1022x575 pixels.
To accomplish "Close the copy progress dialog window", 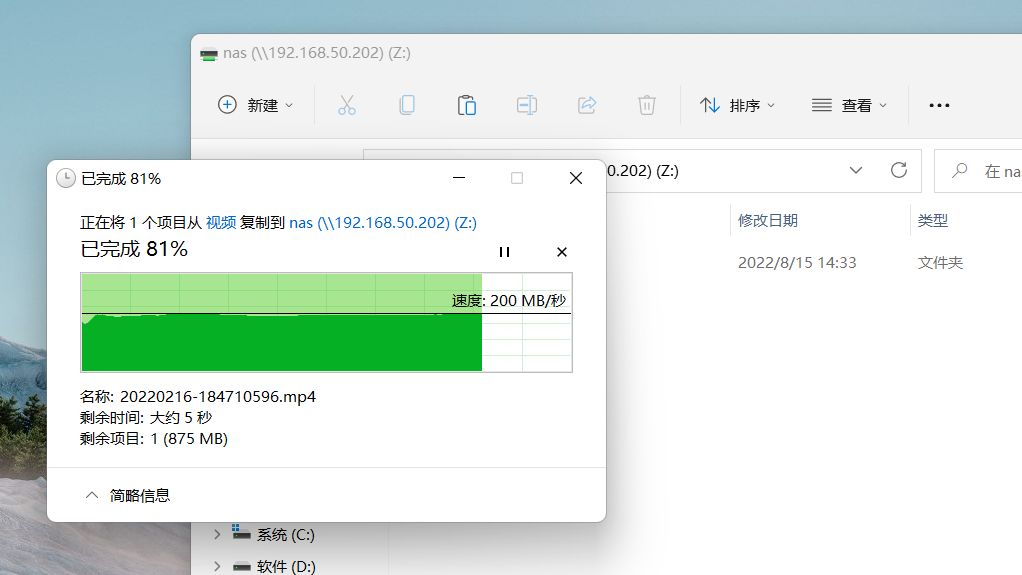I will [x=576, y=178].
